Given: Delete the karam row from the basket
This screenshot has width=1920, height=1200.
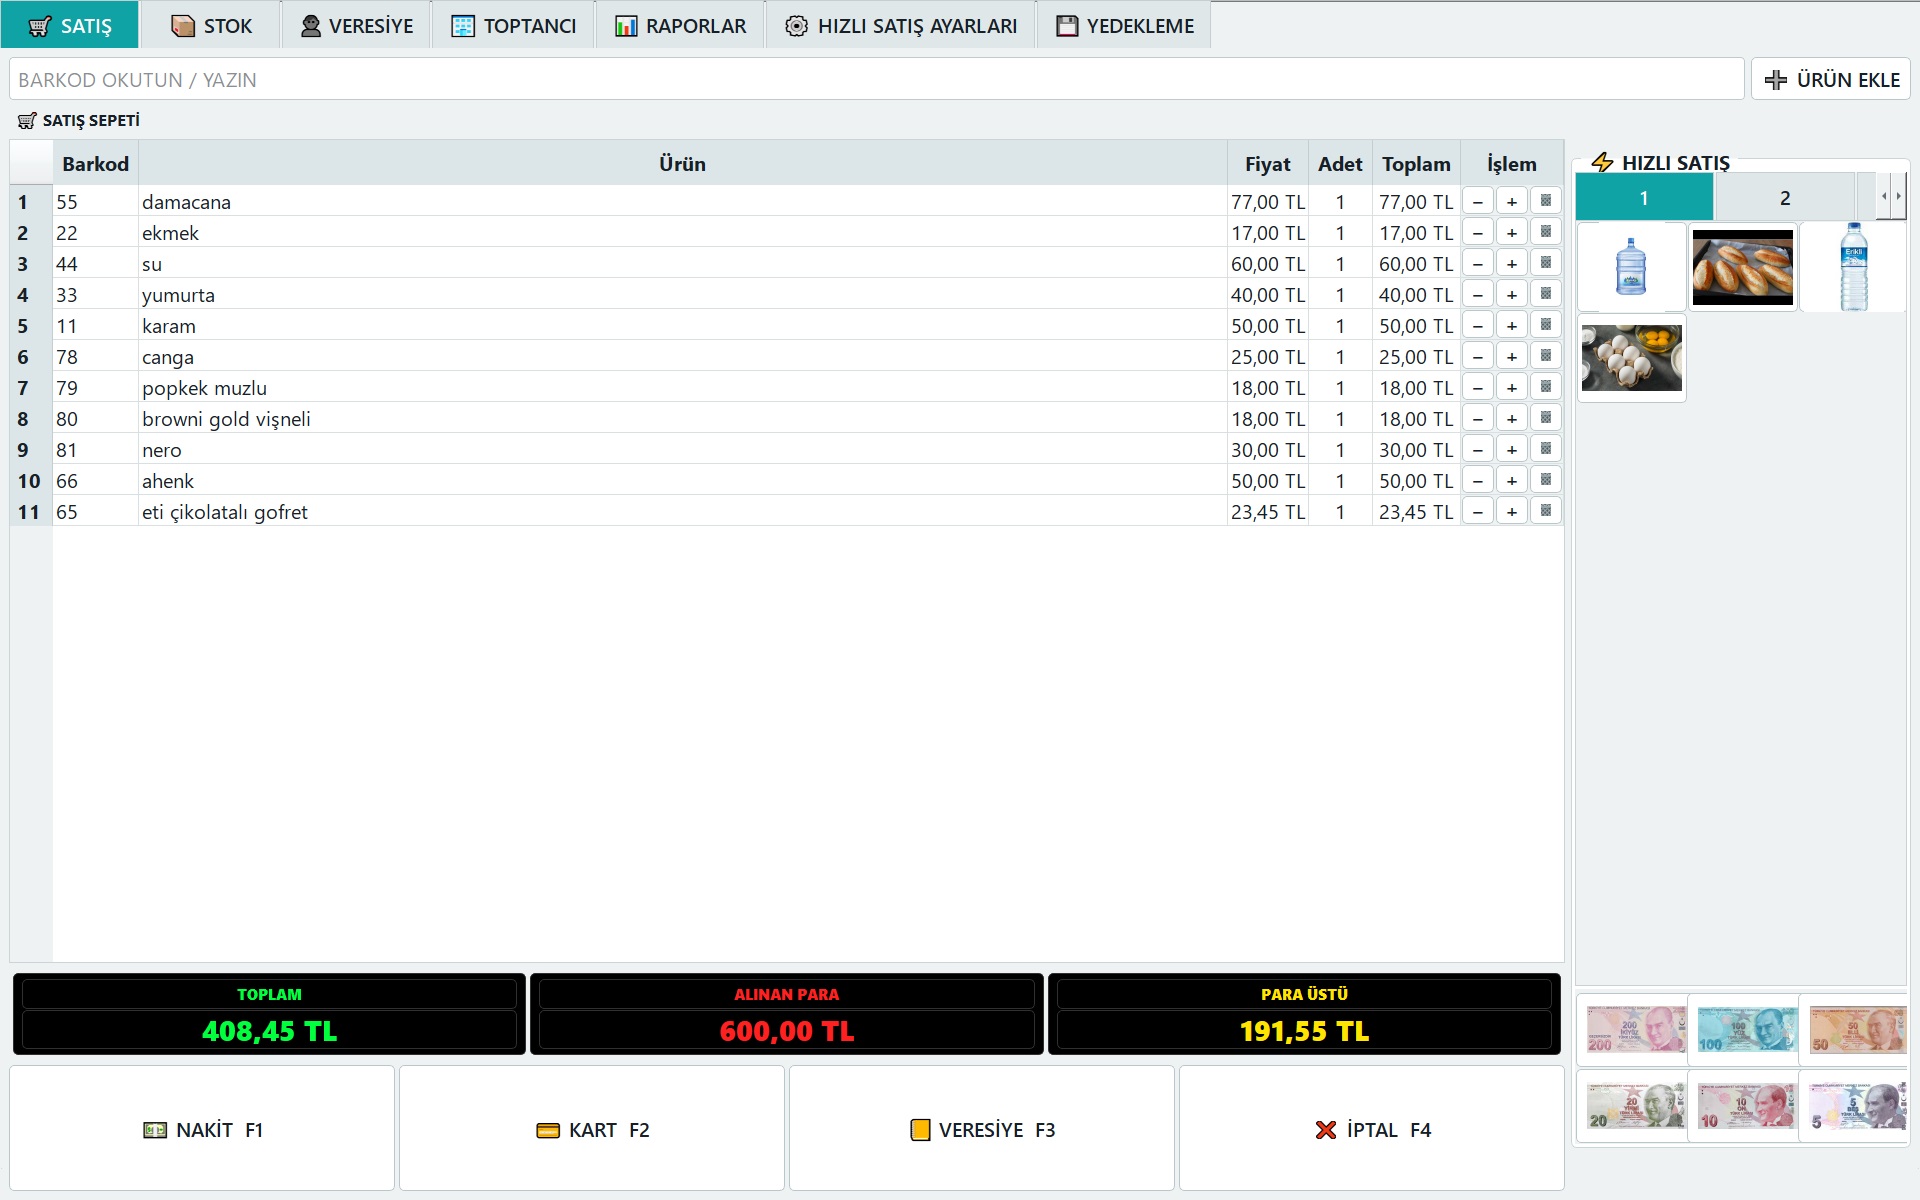Looking at the screenshot, I should point(1546,325).
